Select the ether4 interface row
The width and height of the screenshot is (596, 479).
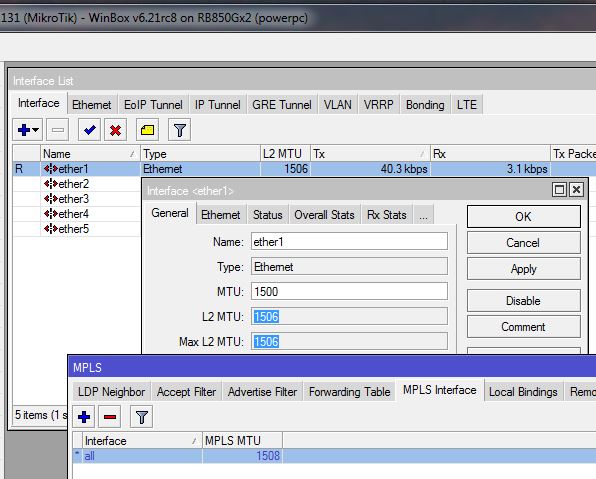tap(77, 214)
